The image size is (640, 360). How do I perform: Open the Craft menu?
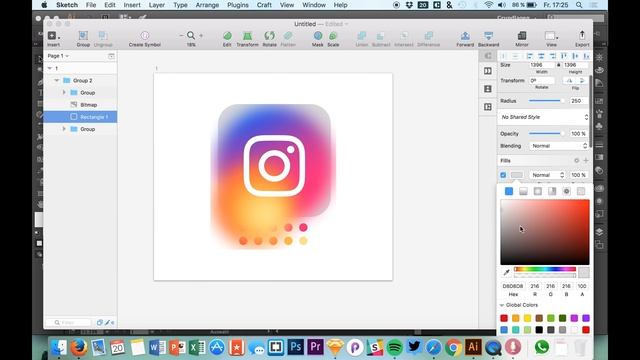(264, 5)
